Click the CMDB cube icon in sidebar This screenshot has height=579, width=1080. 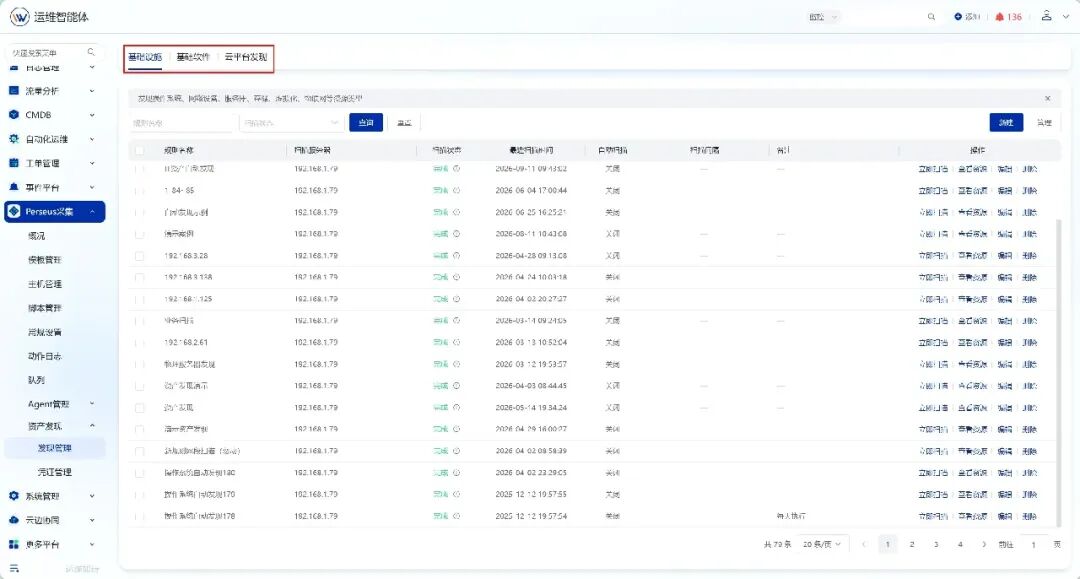(14, 115)
